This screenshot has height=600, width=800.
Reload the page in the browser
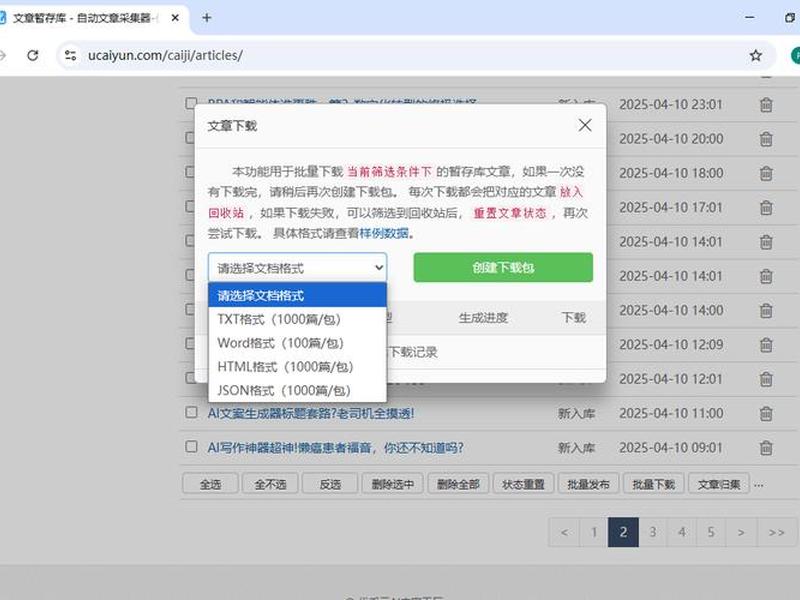33,55
